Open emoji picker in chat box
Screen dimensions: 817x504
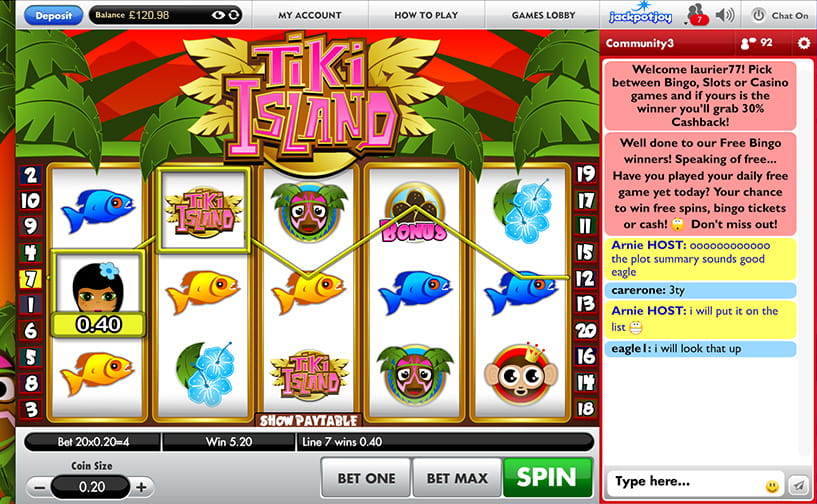tap(772, 486)
